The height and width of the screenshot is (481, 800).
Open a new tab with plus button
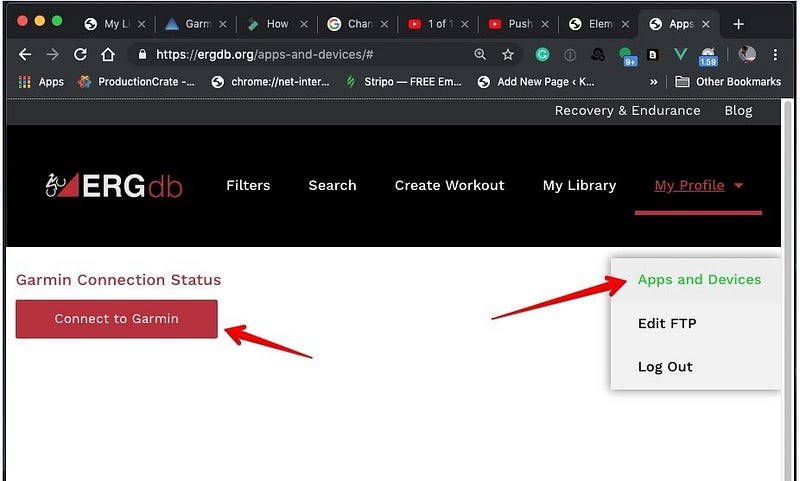[738, 24]
